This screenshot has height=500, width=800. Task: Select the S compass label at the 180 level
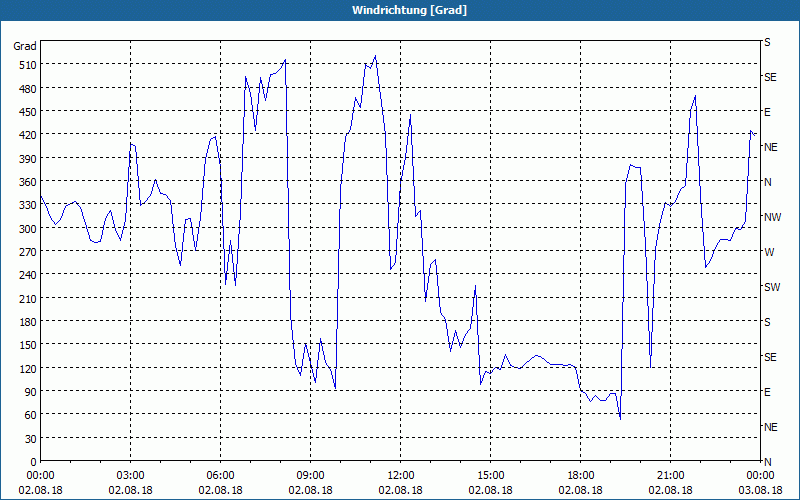tap(767, 322)
